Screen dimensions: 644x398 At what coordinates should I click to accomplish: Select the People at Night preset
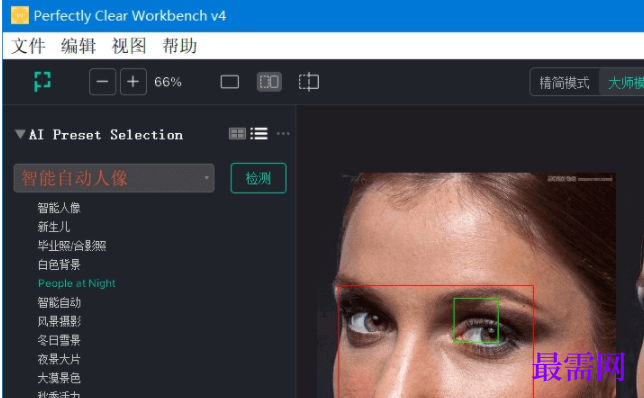[x=77, y=283]
